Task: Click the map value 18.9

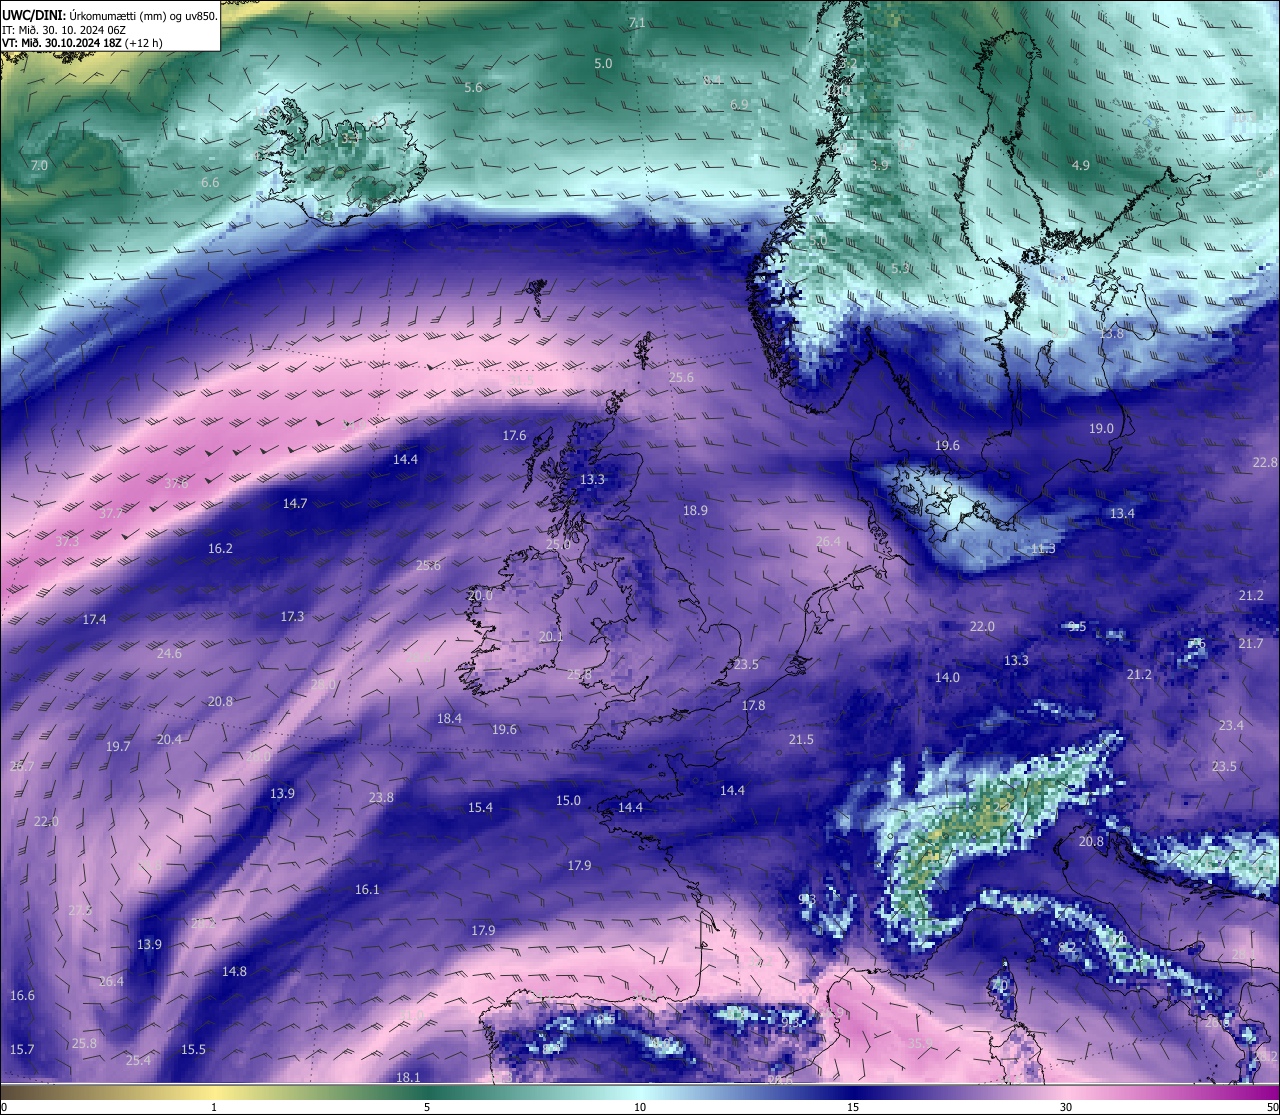Action: point(695,510)
